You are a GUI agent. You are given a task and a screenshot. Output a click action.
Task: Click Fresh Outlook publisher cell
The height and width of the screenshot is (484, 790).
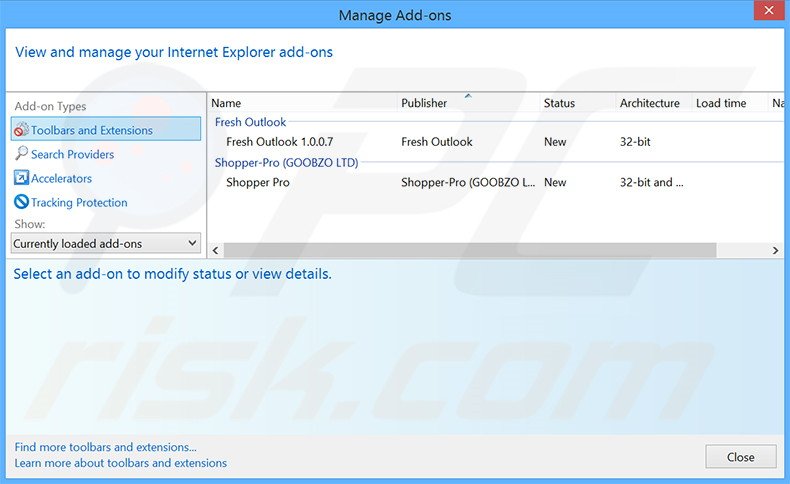point(437,142)
